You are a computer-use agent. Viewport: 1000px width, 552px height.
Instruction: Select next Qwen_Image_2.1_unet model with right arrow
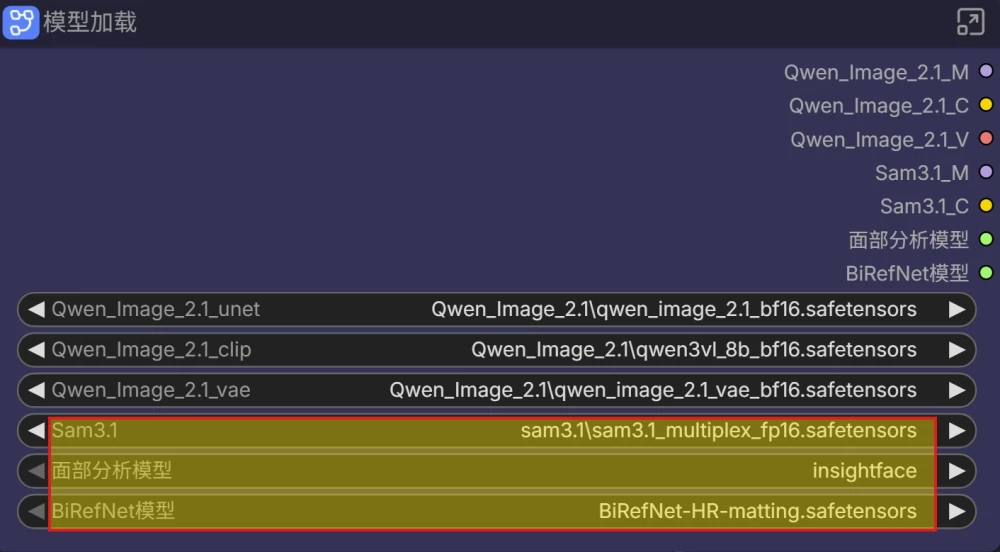click(x=957, y=309)
